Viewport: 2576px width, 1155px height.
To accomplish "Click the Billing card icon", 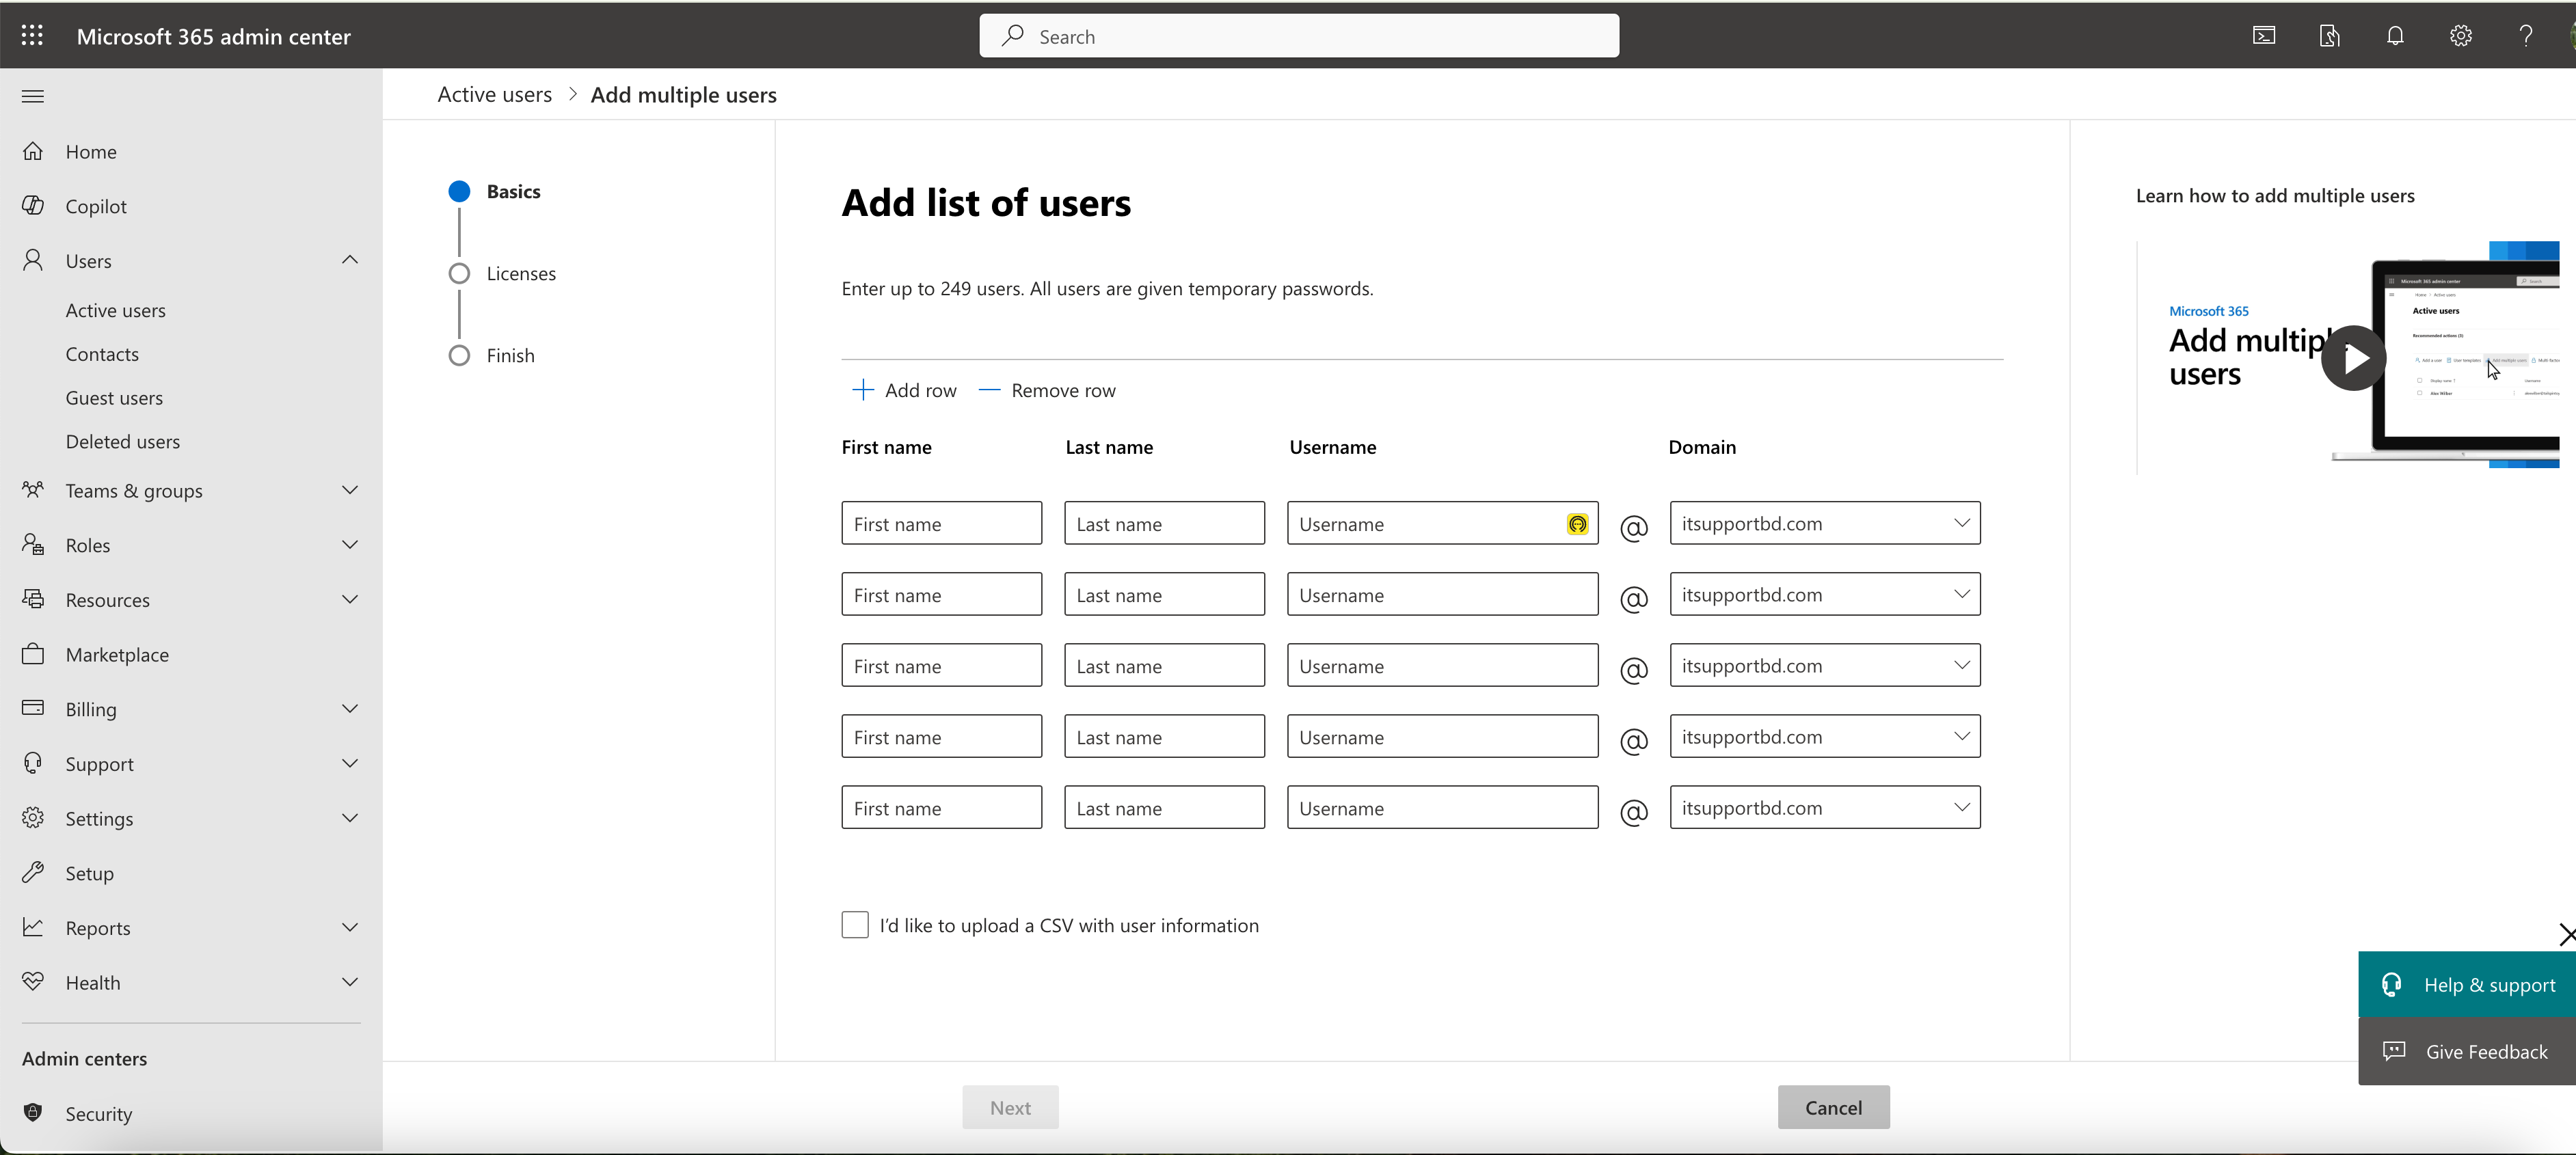I will click(33, 708).
